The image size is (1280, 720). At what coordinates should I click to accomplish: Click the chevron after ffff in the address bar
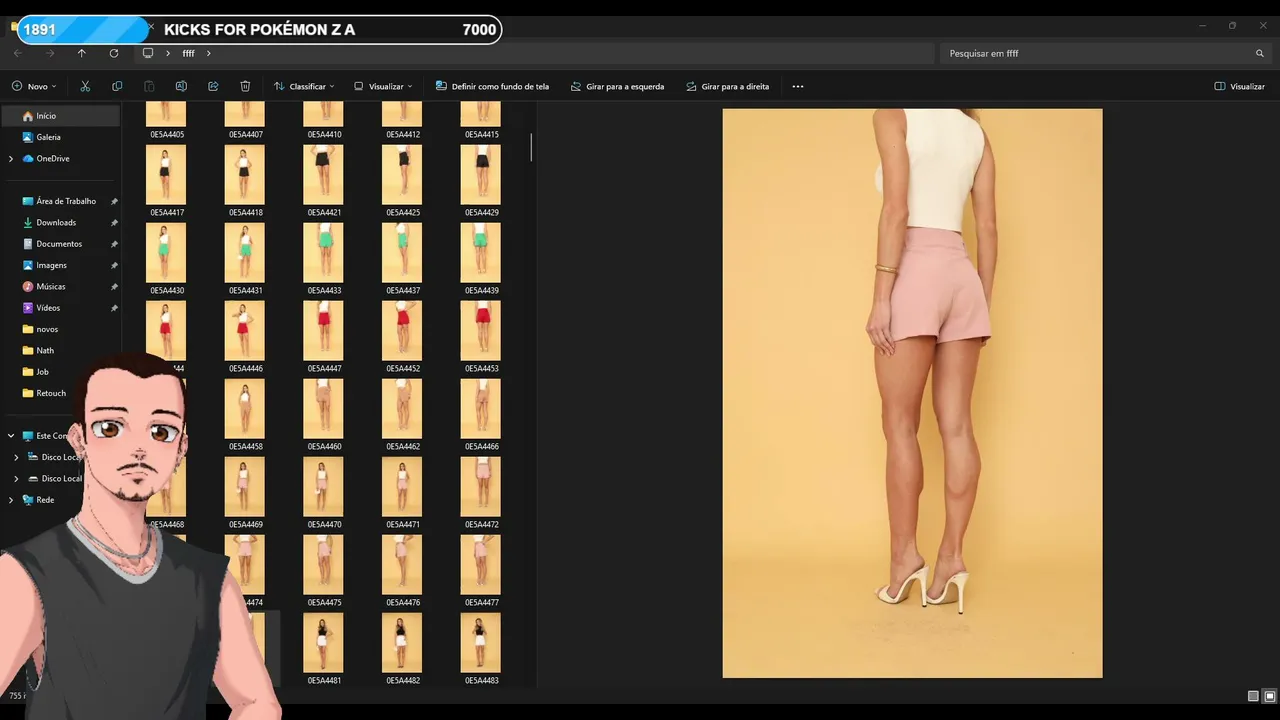209,53
